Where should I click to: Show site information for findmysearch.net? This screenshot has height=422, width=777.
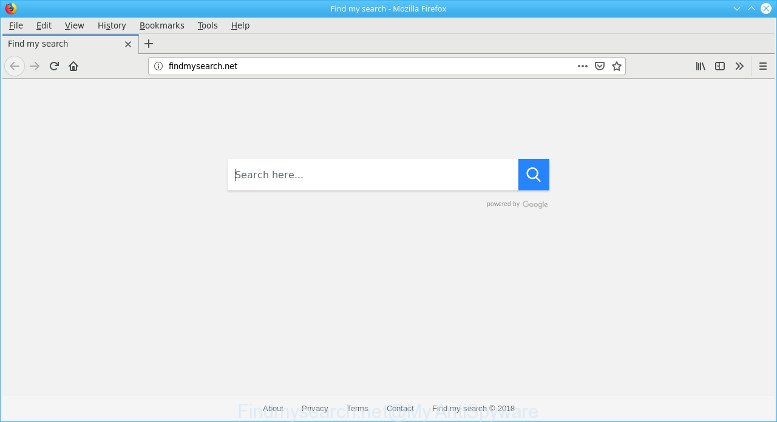(158, 66)
